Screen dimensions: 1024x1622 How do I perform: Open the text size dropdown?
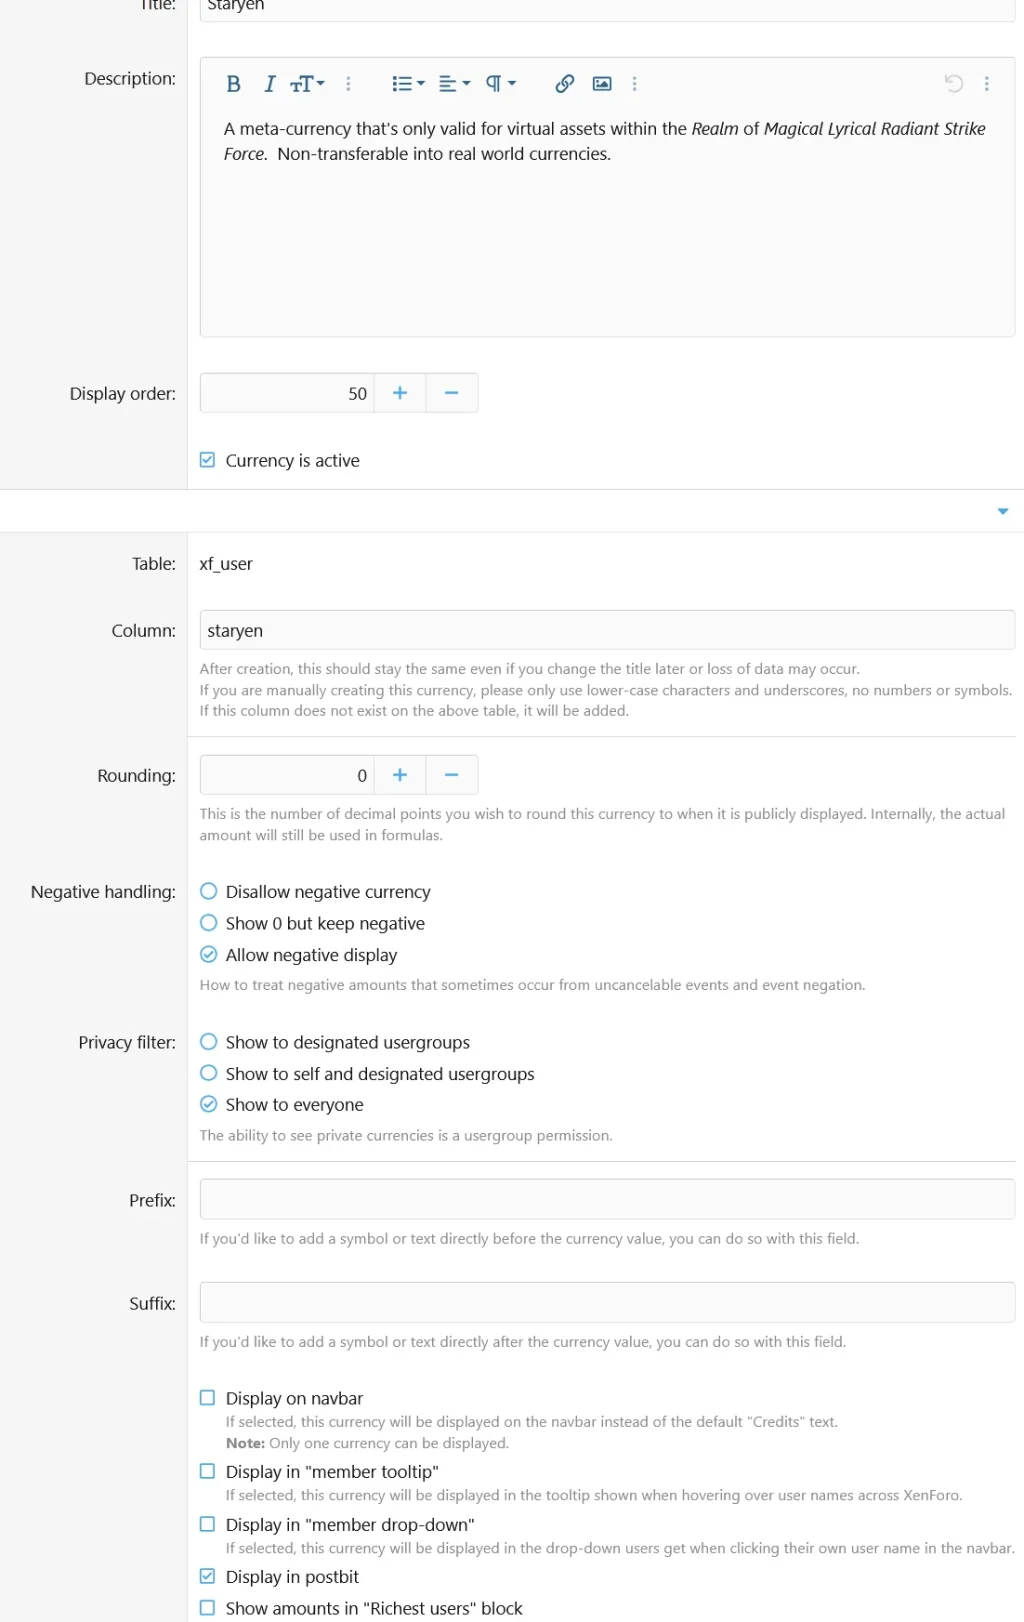(x=307, y=84)
